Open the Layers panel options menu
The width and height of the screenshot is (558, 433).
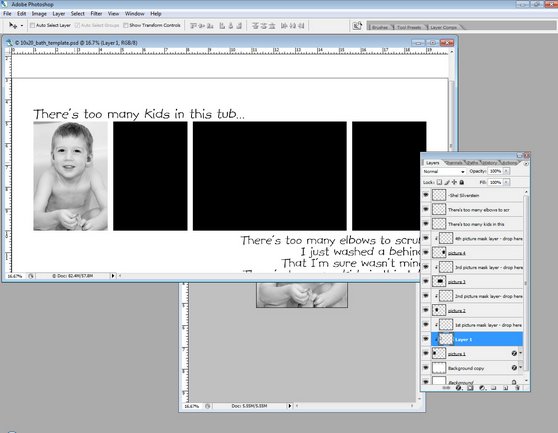[x=526, y=163]
